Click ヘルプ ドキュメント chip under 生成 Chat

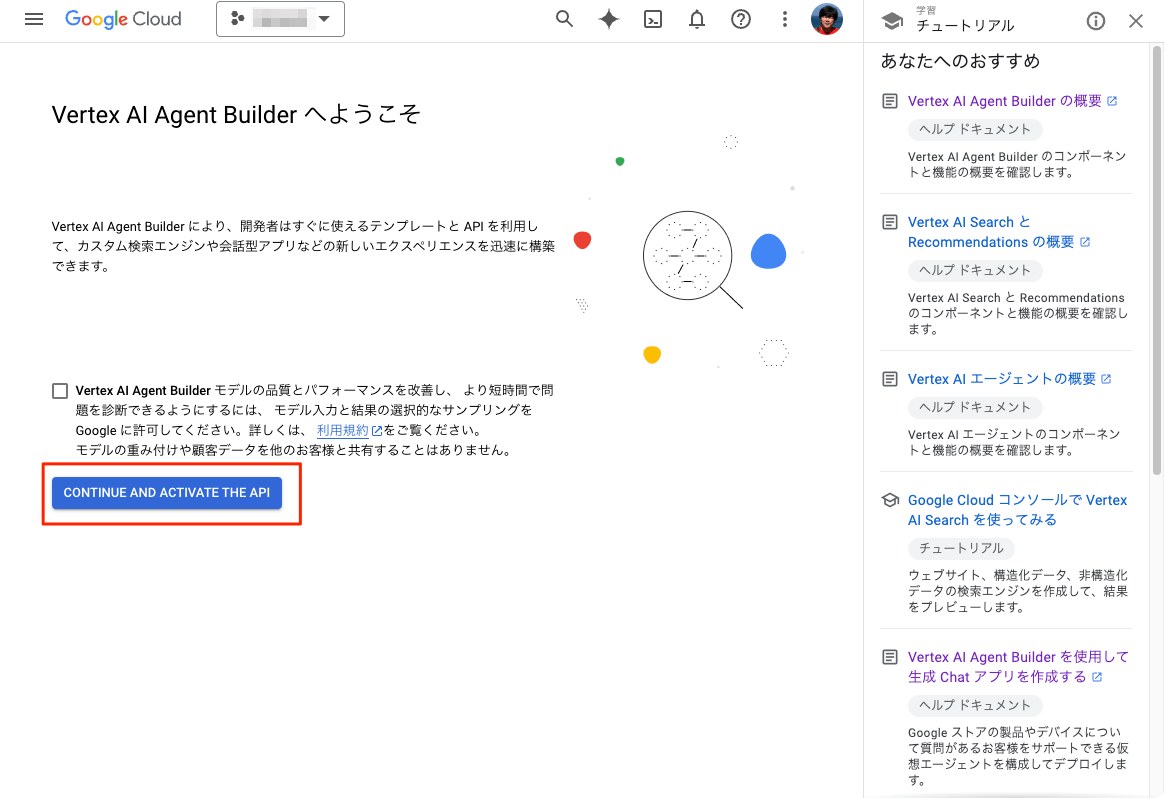(975, 705)
